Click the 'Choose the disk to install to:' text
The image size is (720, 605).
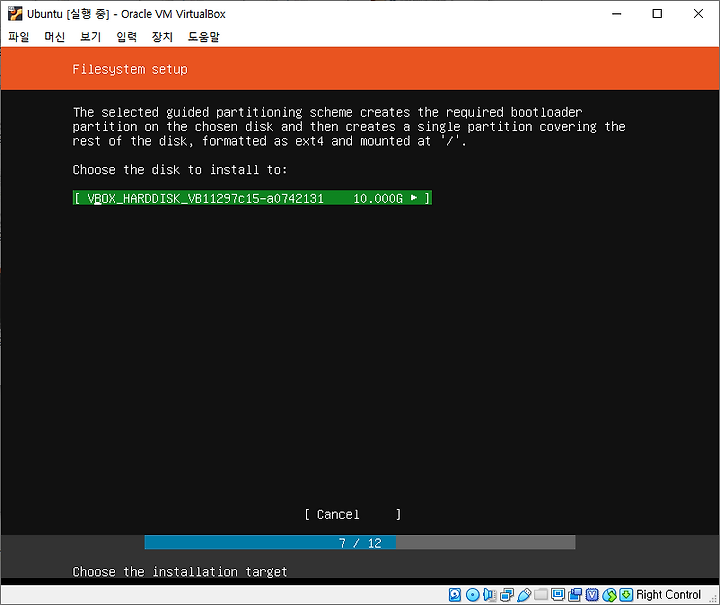pyautogui.click(x=180, y=170)
